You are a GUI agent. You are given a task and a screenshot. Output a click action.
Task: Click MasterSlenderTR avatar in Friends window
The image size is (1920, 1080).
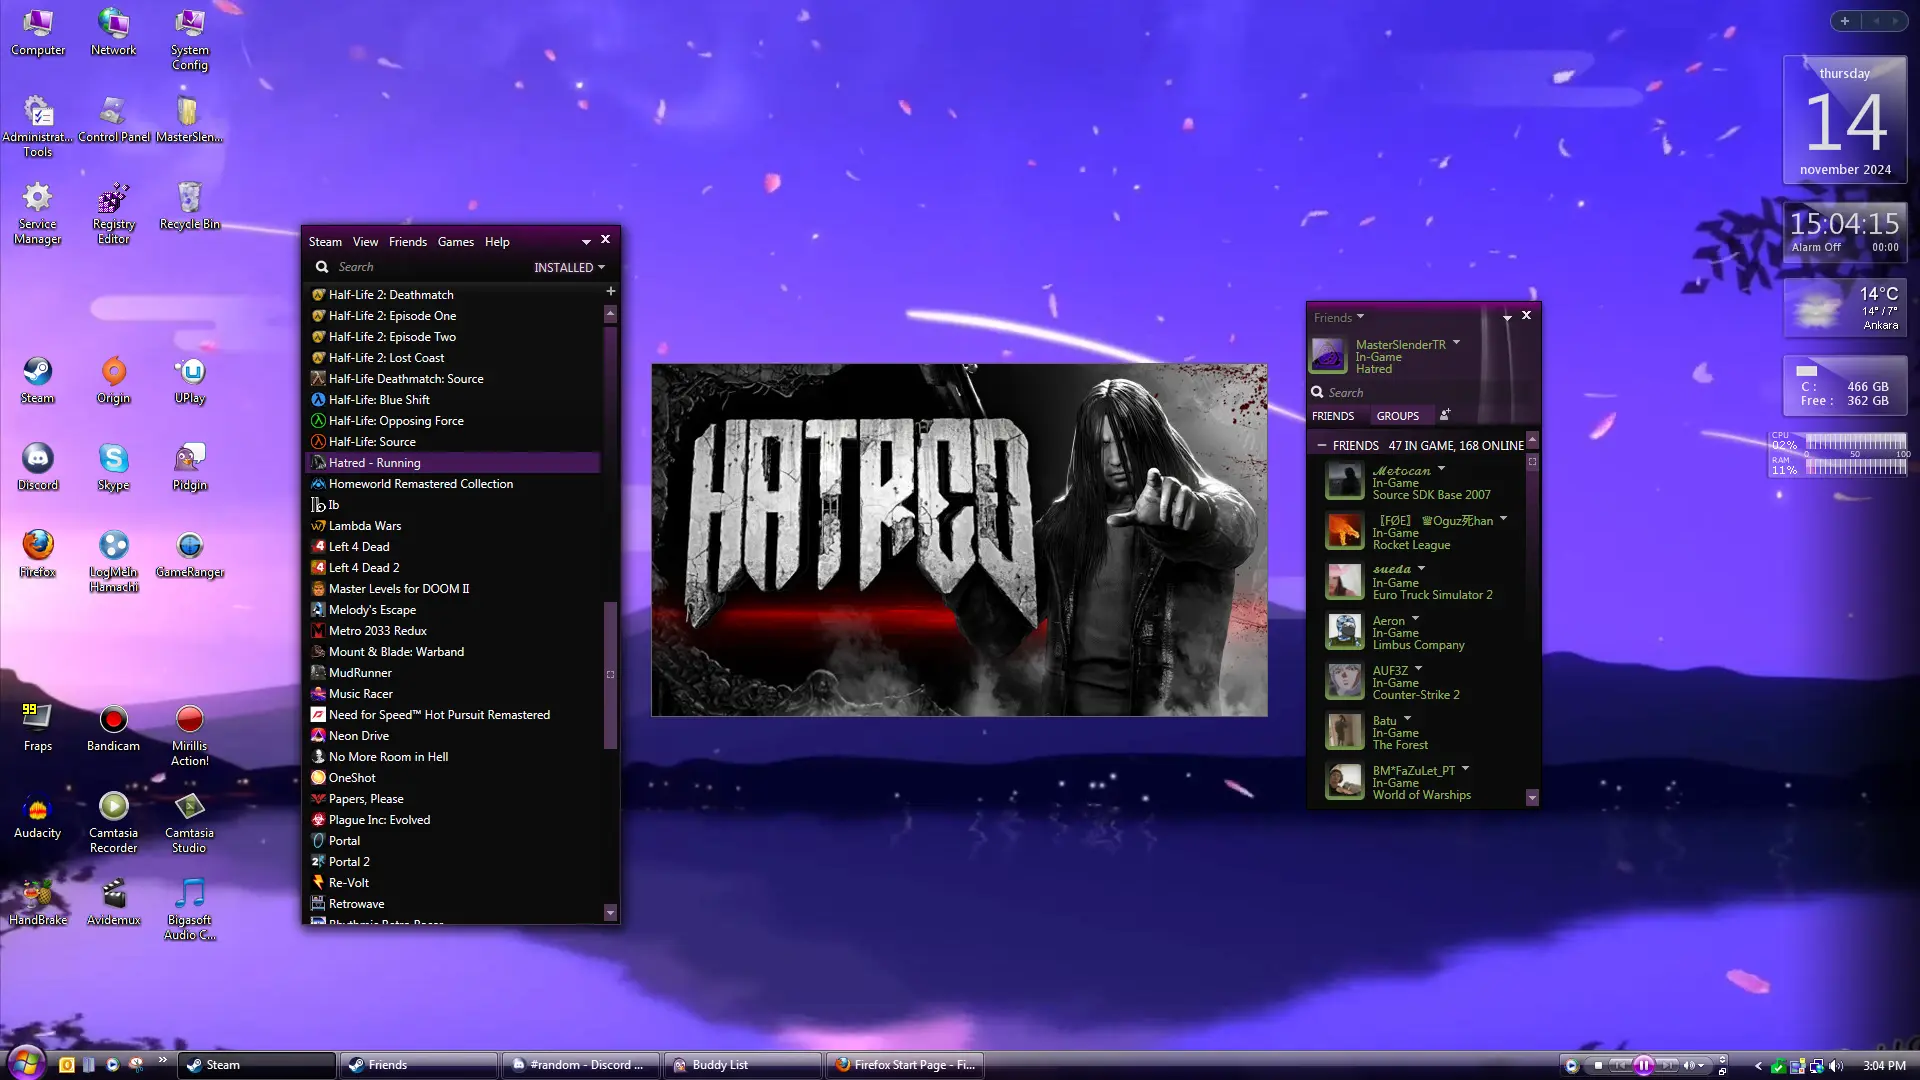(x=1328, y=355)
